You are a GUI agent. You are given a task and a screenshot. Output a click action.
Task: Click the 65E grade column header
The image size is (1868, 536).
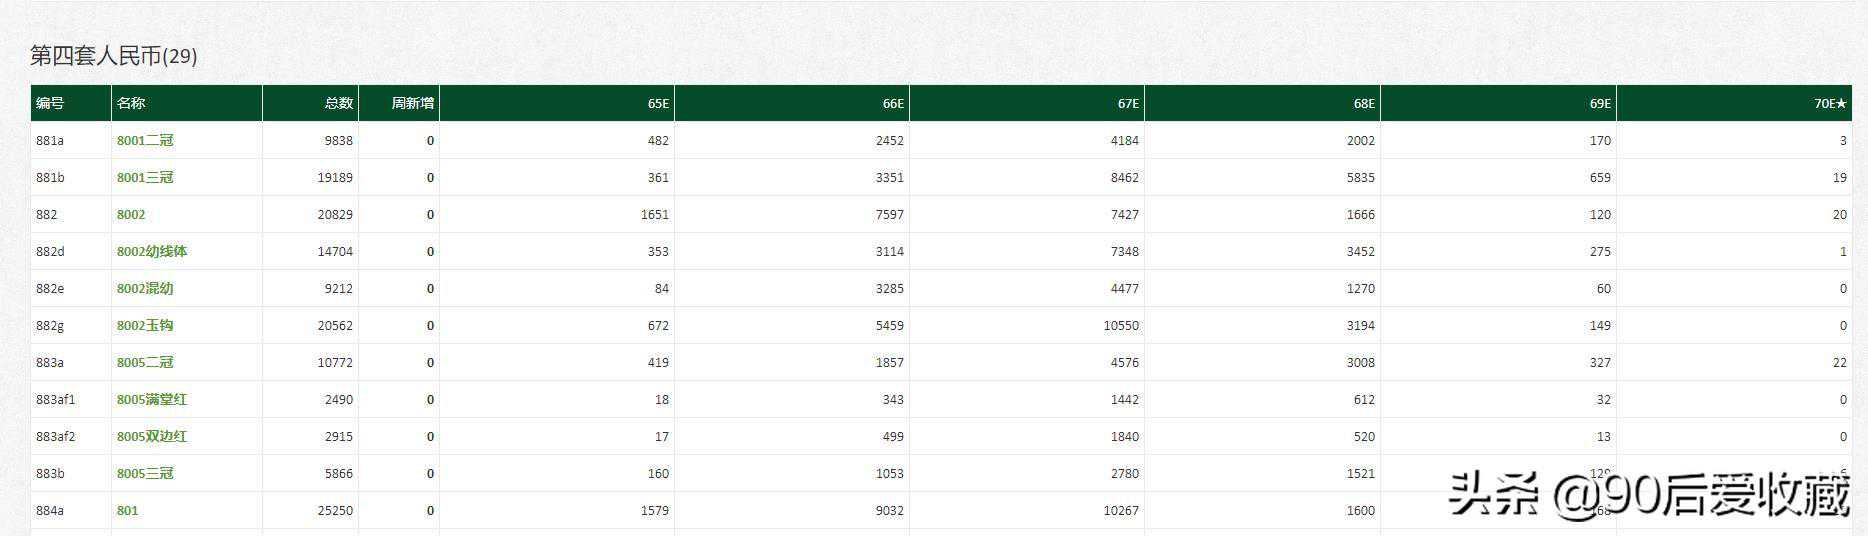[658, 103]
